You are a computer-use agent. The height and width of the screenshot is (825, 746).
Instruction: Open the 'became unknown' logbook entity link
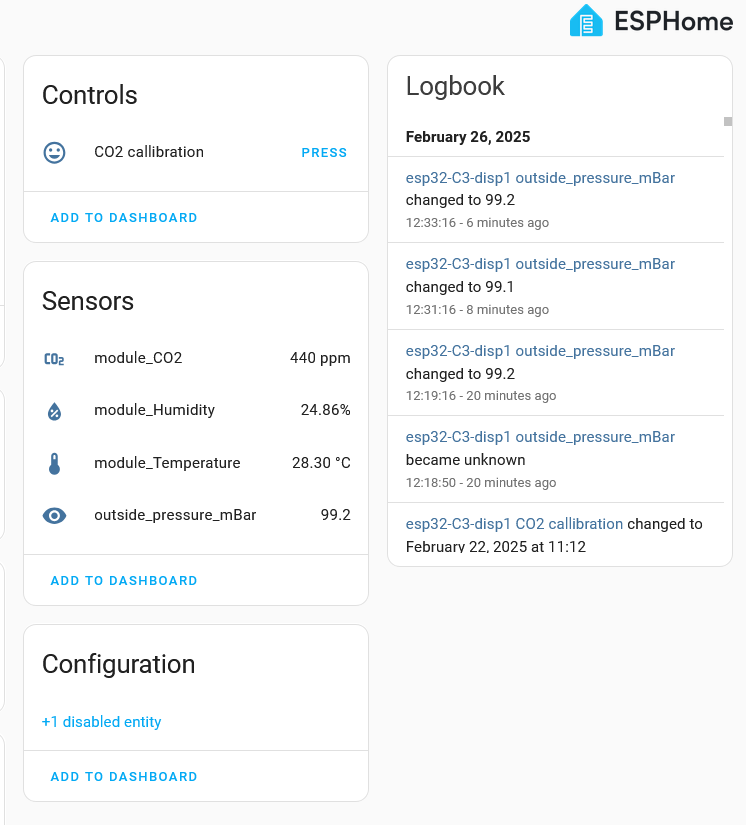pos(540,437)
